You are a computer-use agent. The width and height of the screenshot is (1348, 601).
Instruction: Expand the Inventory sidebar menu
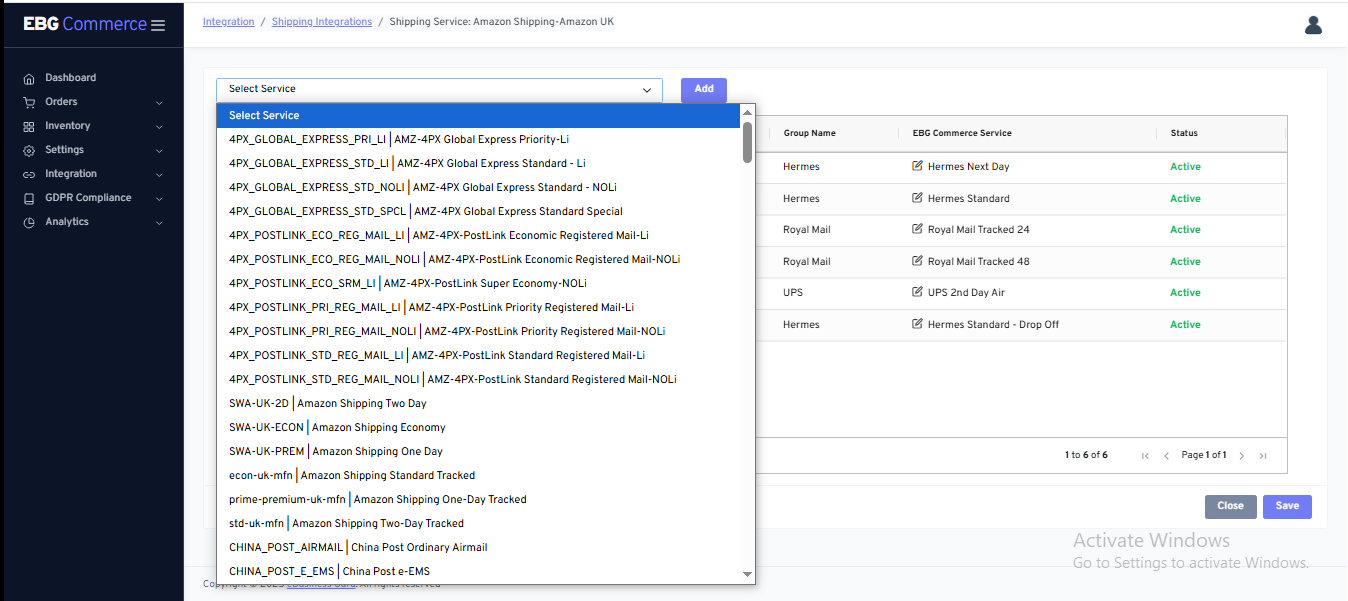159,126
